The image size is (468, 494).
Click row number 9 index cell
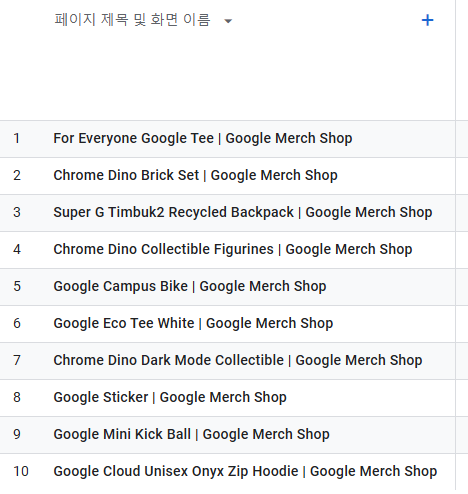(x=17, y=434)
